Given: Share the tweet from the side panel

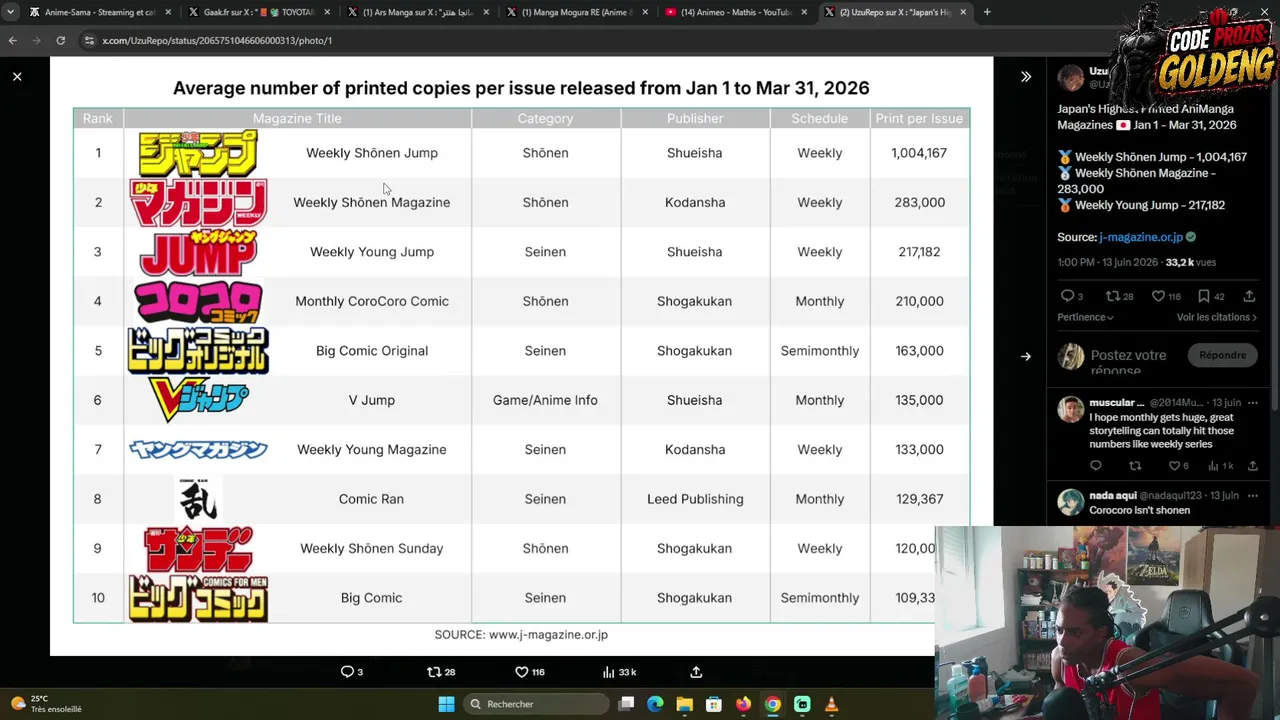Looking at the screenshot, I should [x=1249, y=296].
